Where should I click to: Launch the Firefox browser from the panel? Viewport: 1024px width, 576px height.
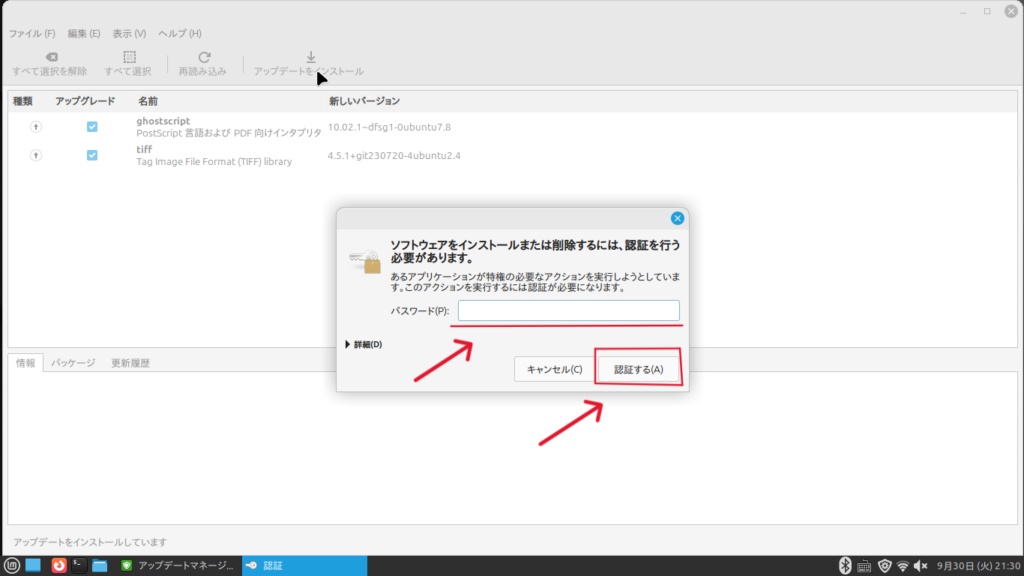58,566
